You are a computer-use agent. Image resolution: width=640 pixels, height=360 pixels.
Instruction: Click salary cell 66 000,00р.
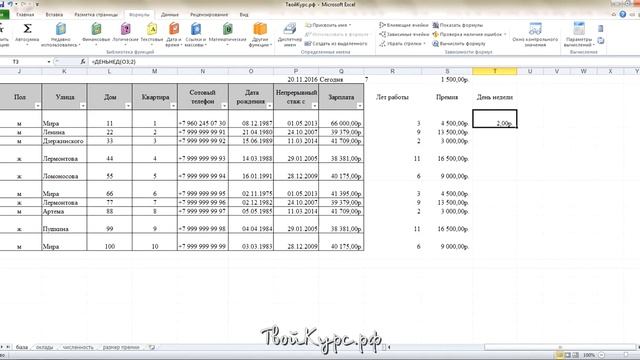point(341,119)
